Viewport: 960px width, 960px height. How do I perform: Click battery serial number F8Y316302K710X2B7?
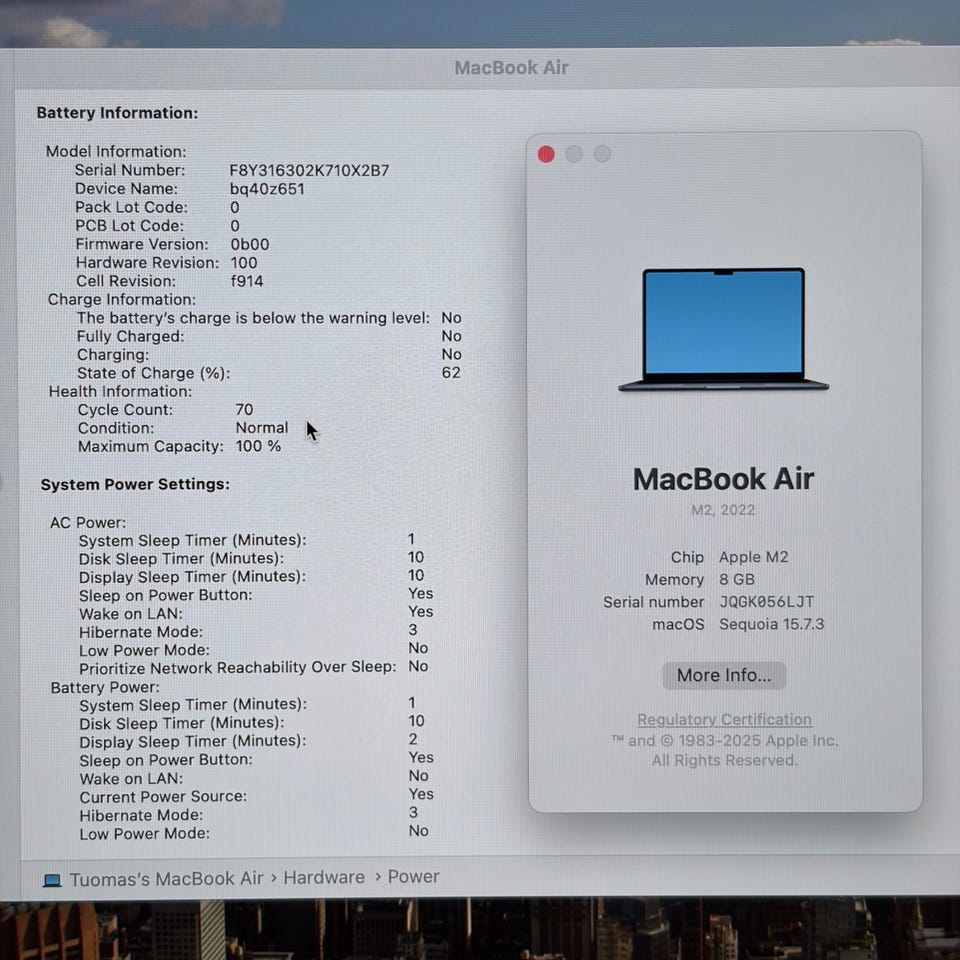[x=309, y=170]
